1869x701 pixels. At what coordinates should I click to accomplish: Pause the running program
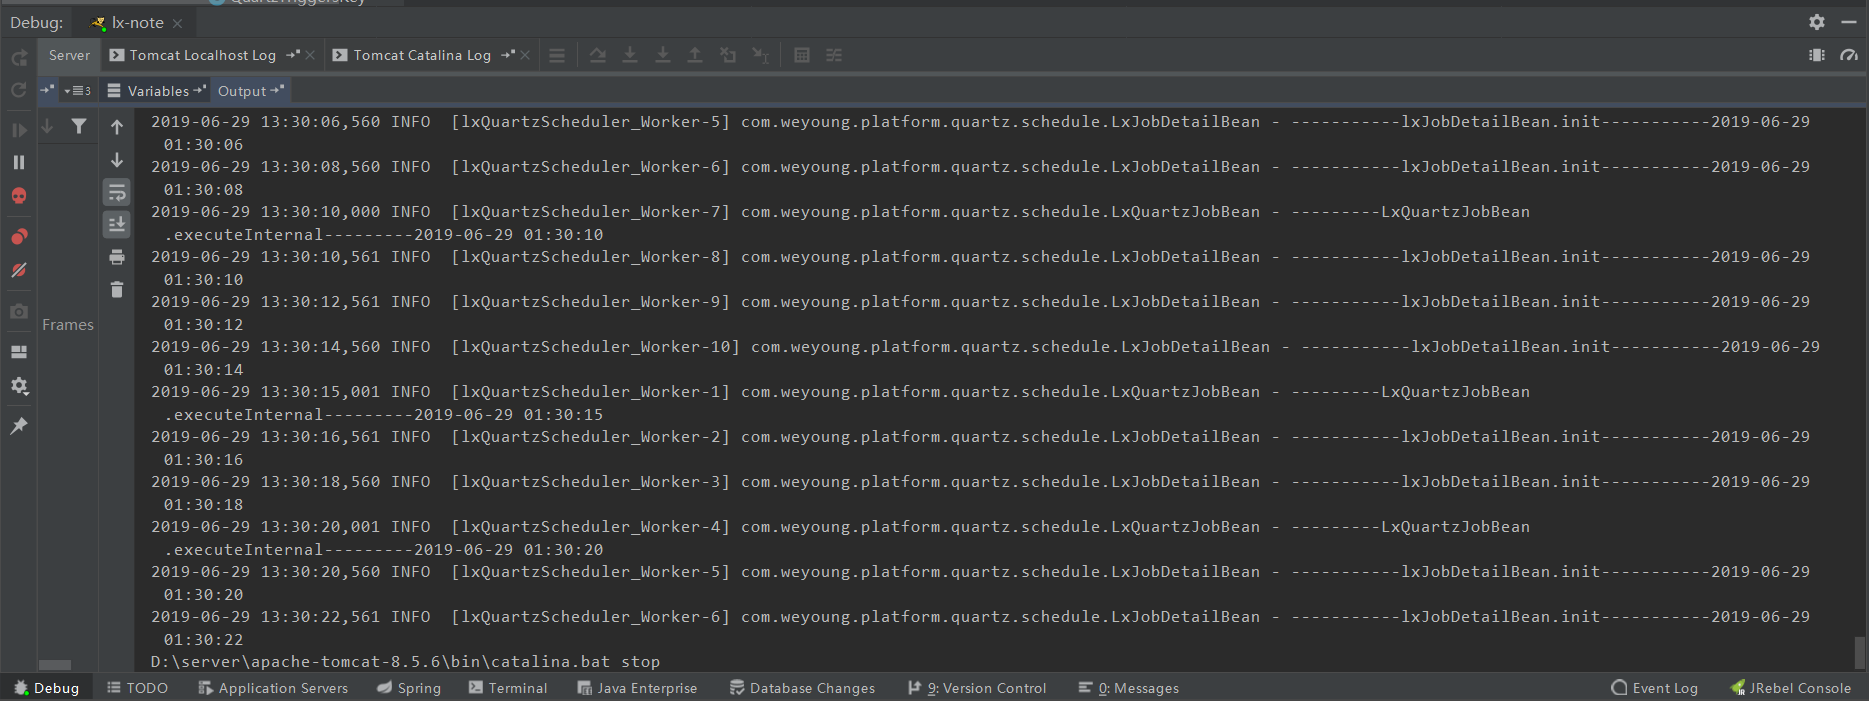(x=19, y=162)
